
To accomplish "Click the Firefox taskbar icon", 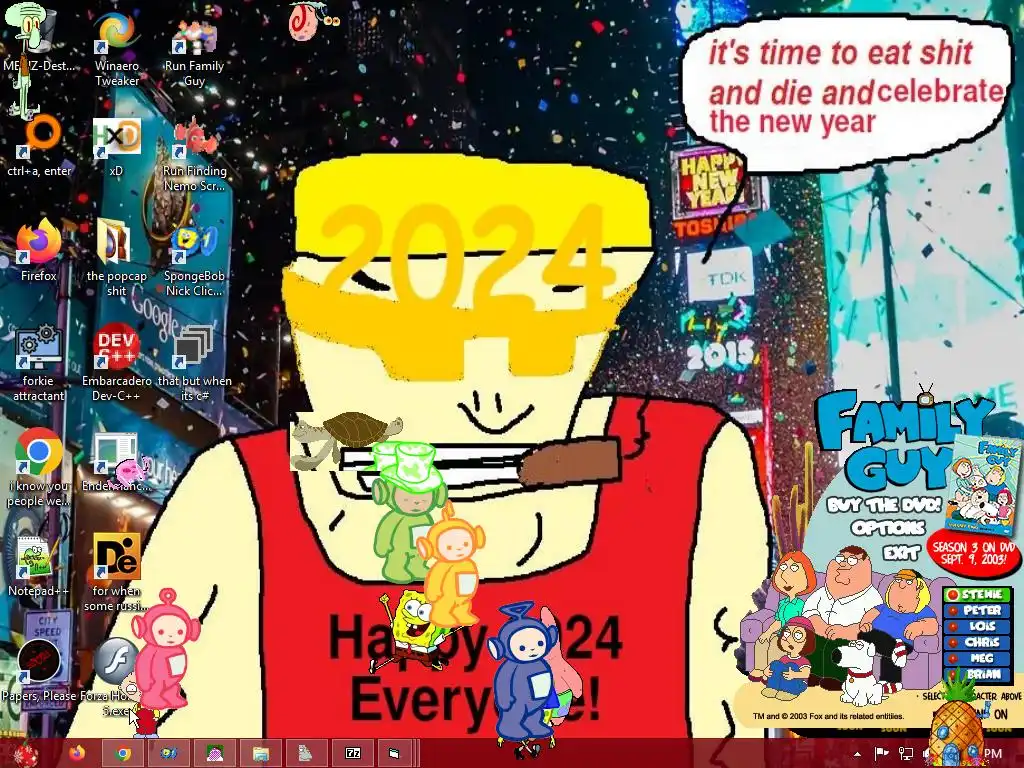I will (x=77, y=754).
